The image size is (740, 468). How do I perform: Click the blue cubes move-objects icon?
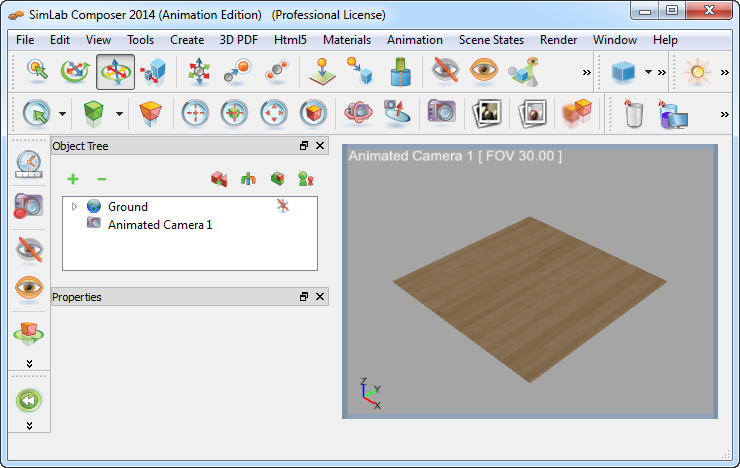click(154, 72)
